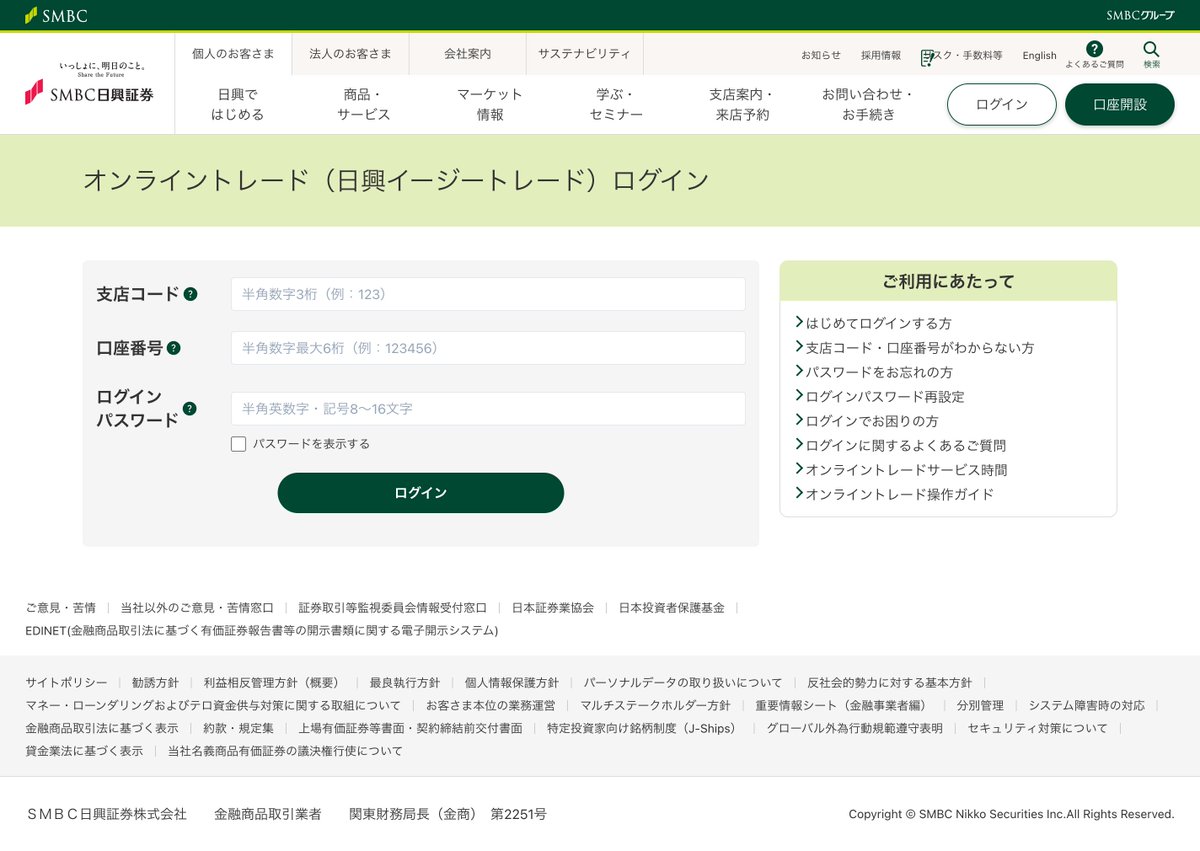This screenshot has height=851, width=1200.
Task: Open the サイトポリシー link
Action: tap(66, 683)
